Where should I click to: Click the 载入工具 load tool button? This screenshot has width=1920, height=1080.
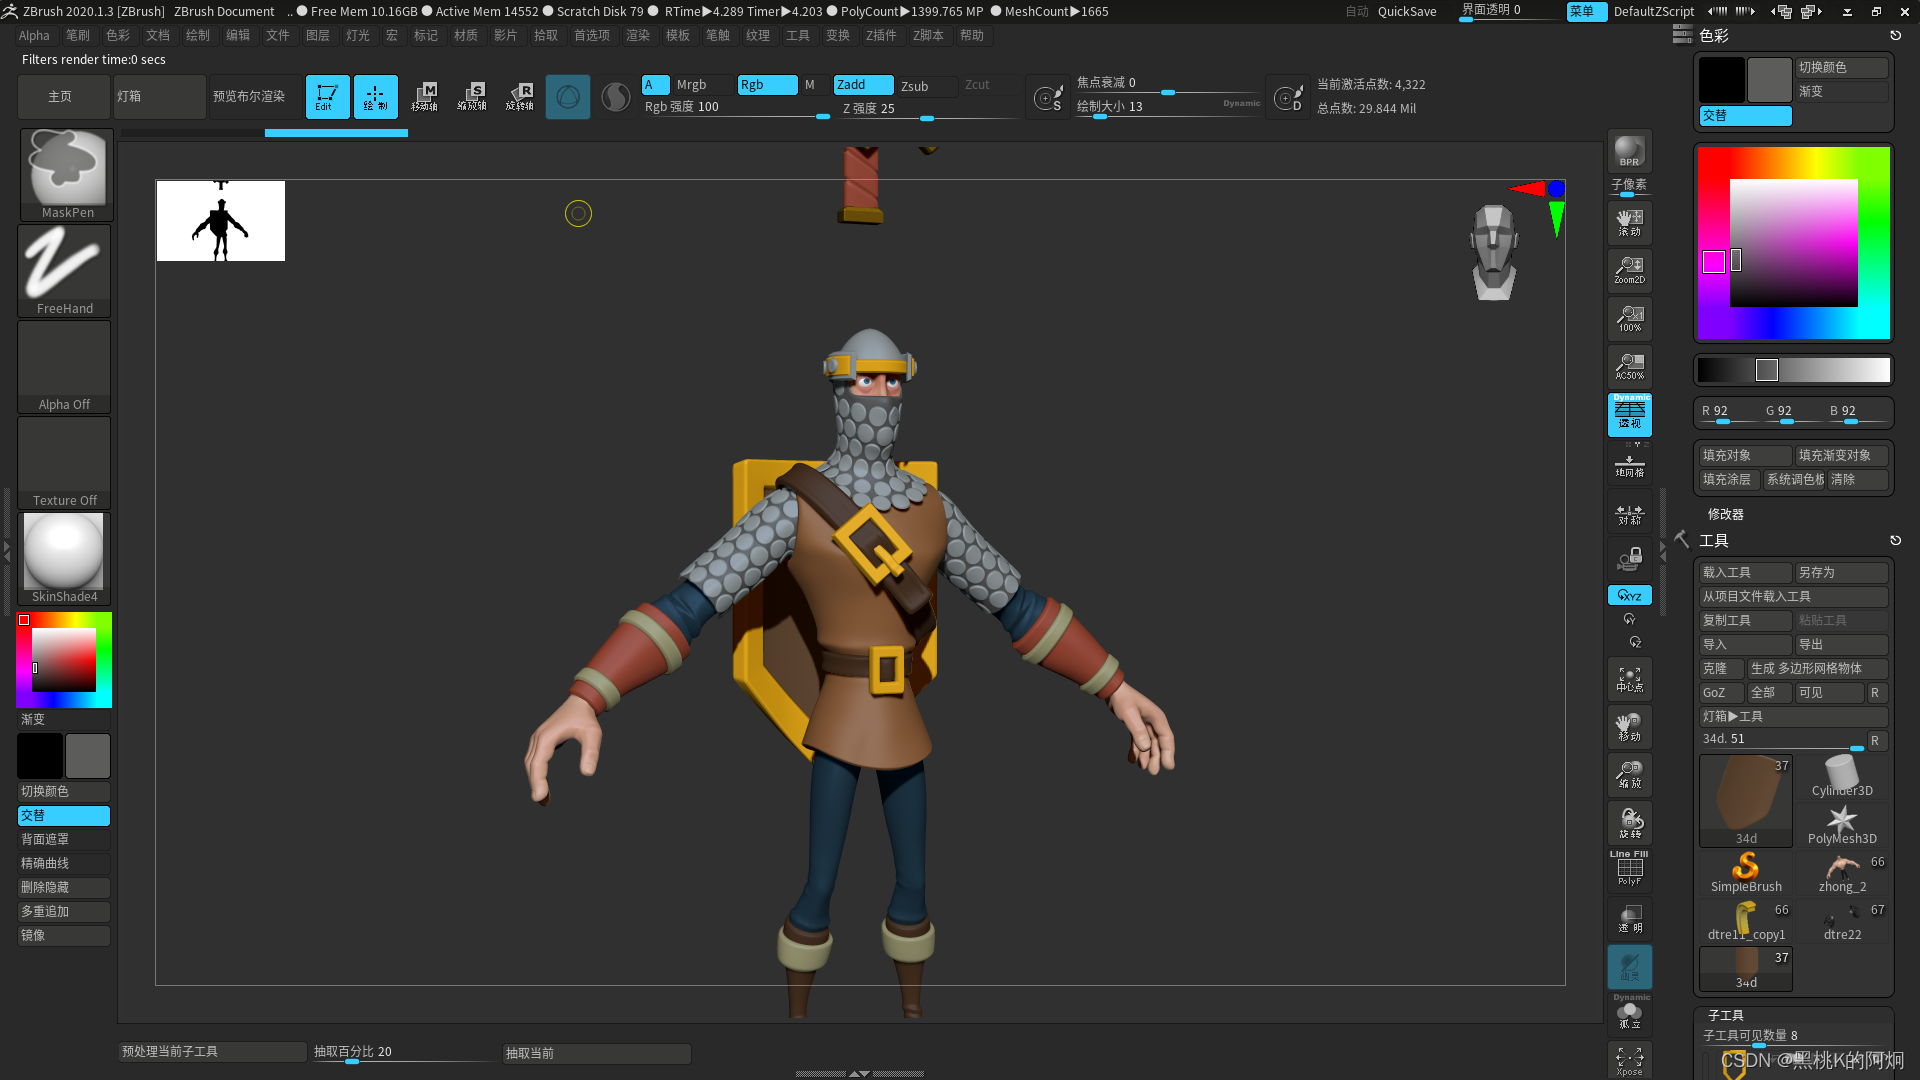point(1744,572)
